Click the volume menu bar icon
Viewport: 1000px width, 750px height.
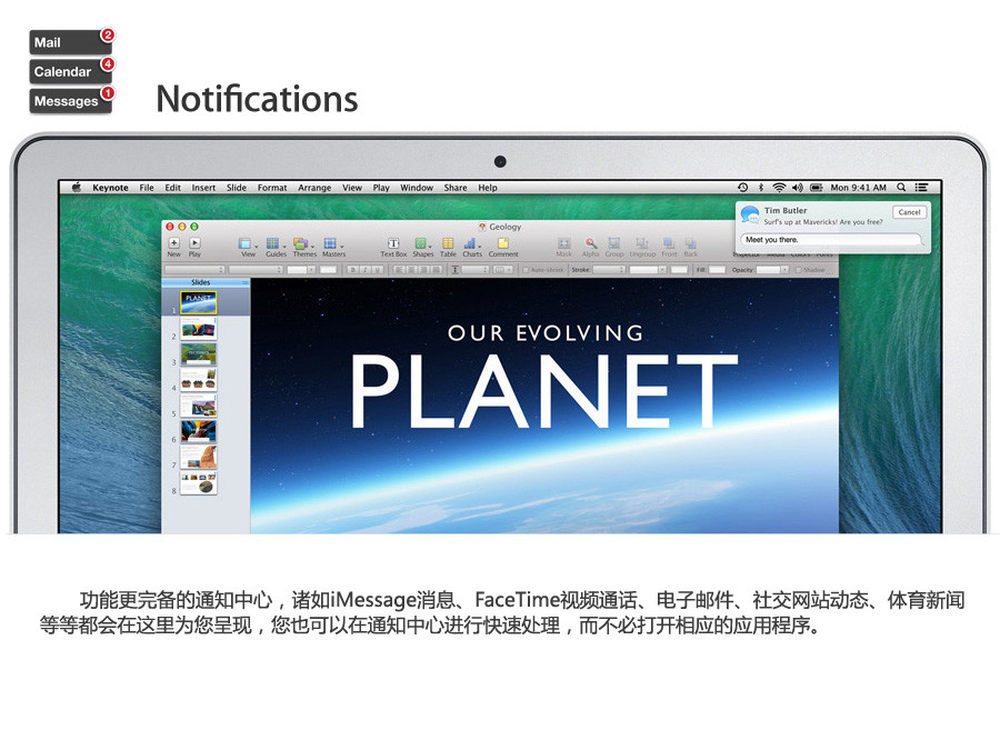[797, 188]
